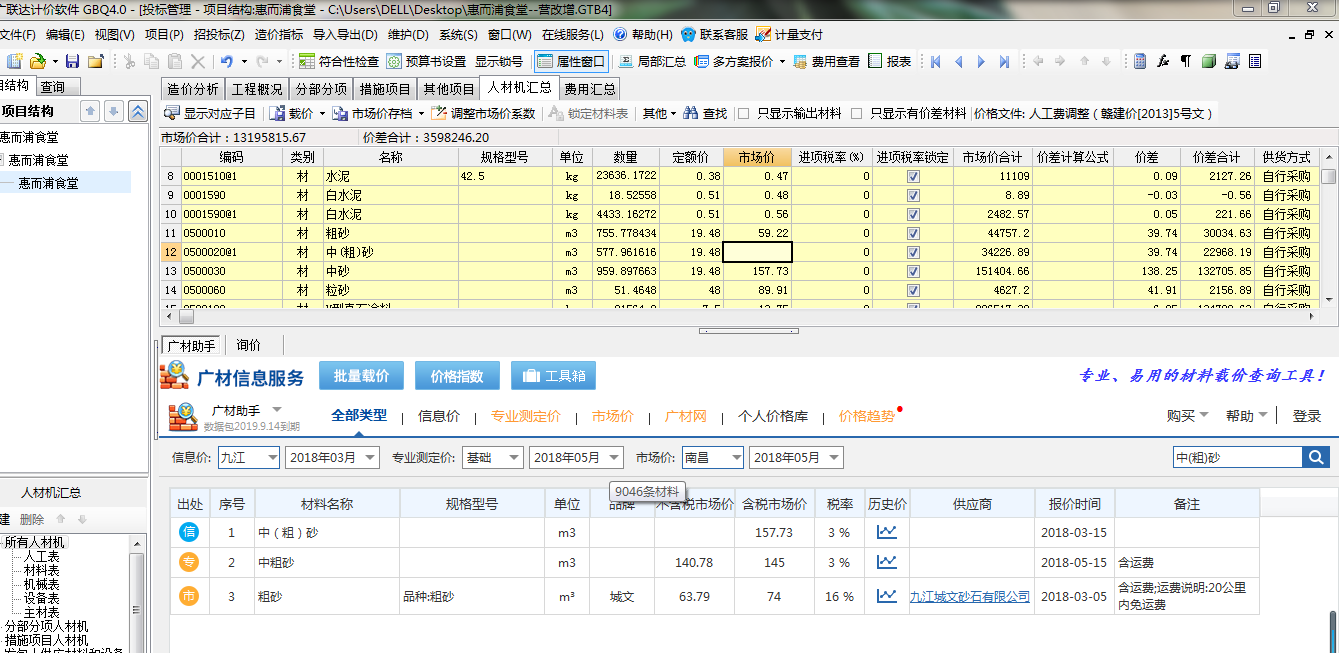This screenshot has width=1339, height=653.
Task: Open the 专业测定价 基础 dropdown
Action: [x=493, y=457]
